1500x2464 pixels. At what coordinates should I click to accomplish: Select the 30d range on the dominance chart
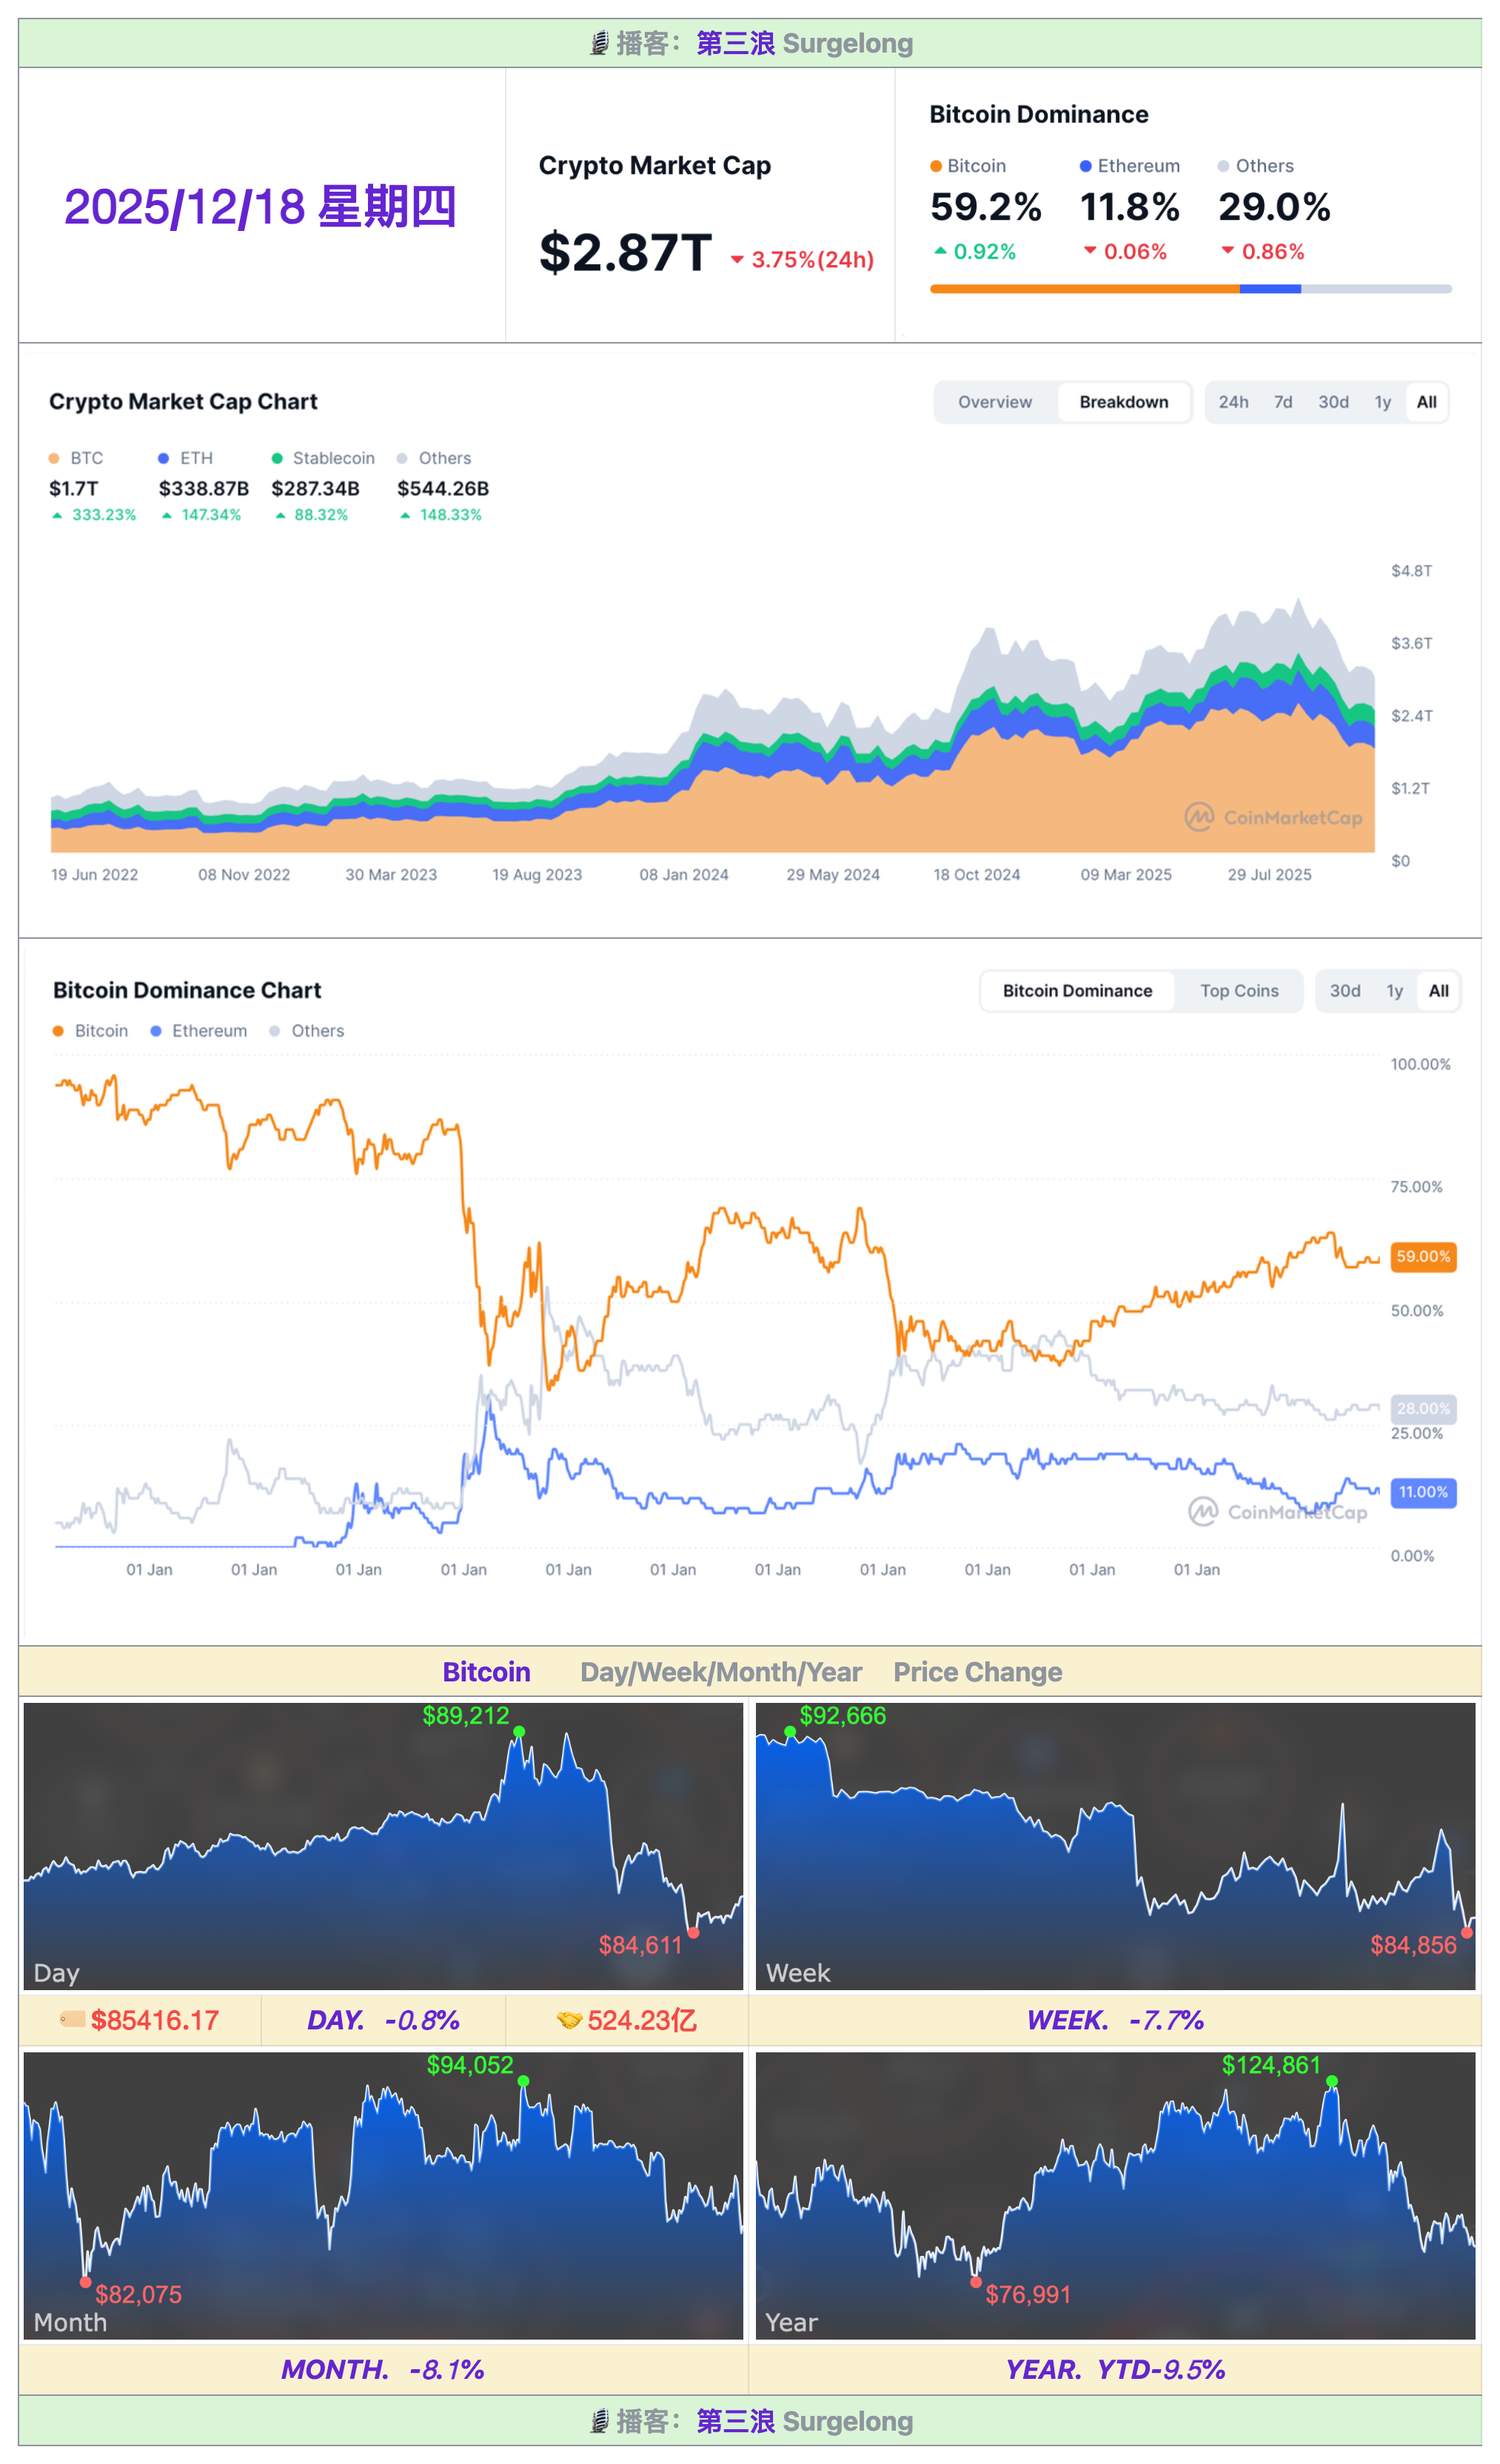(x=1345, y=991)
